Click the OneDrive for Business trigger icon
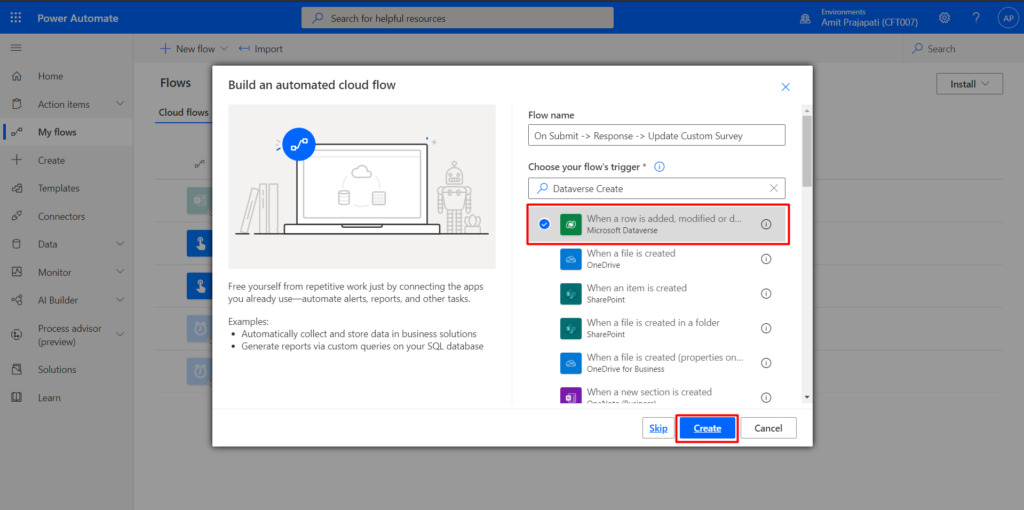This screenshot has height=510, width=1024. click(x=571, y=363)
